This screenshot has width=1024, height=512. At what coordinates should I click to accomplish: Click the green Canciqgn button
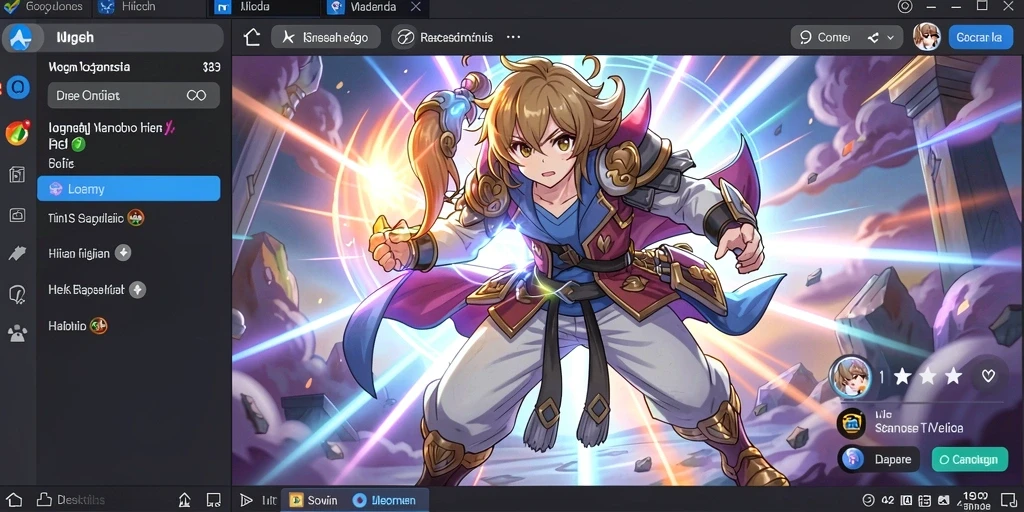coord(969,459)
